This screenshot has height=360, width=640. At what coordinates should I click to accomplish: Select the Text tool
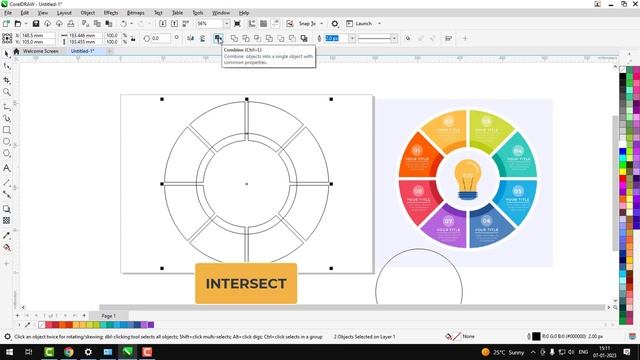click(7, 168)
